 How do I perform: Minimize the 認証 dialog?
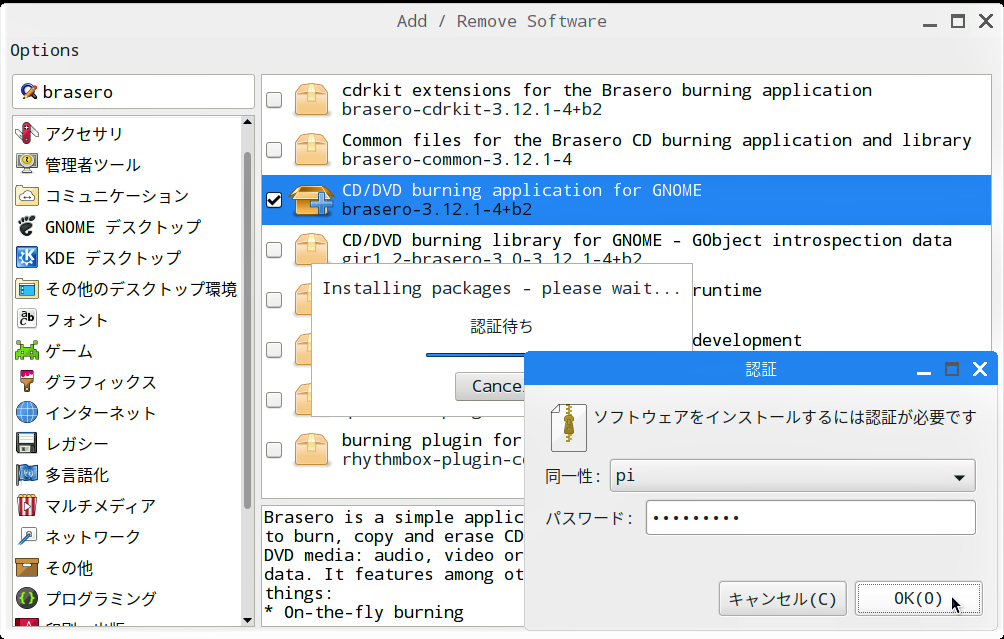click(923, 369)
